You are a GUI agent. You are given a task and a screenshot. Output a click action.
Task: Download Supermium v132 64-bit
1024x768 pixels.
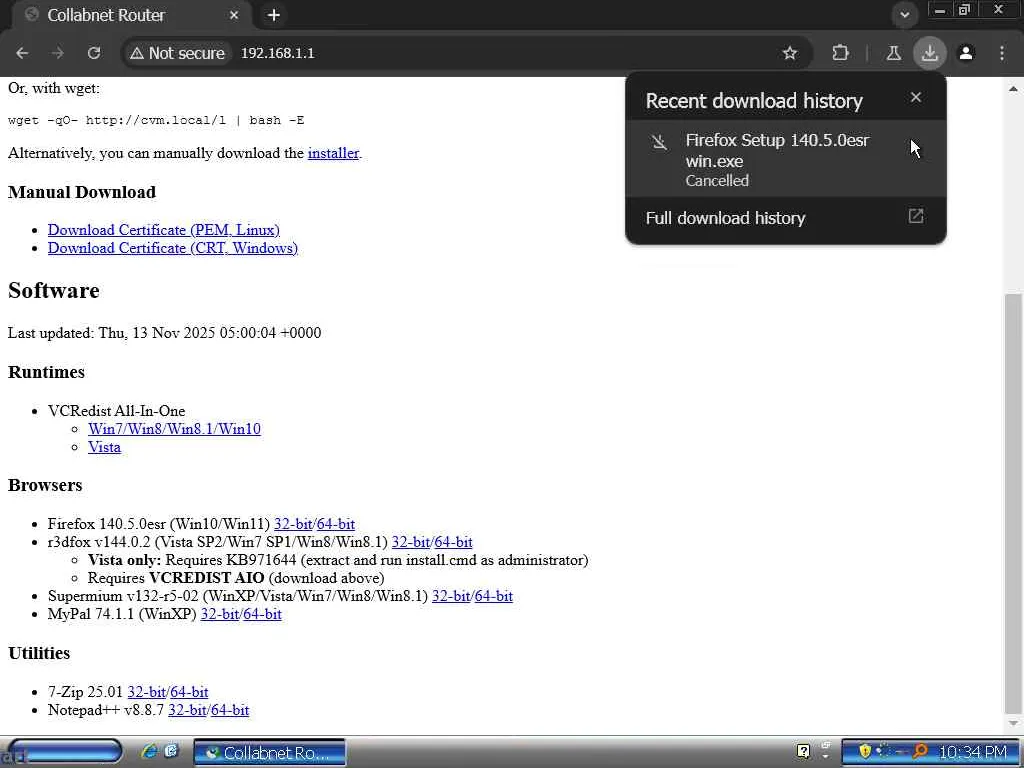pyautogui.click(x=494, y=596)
